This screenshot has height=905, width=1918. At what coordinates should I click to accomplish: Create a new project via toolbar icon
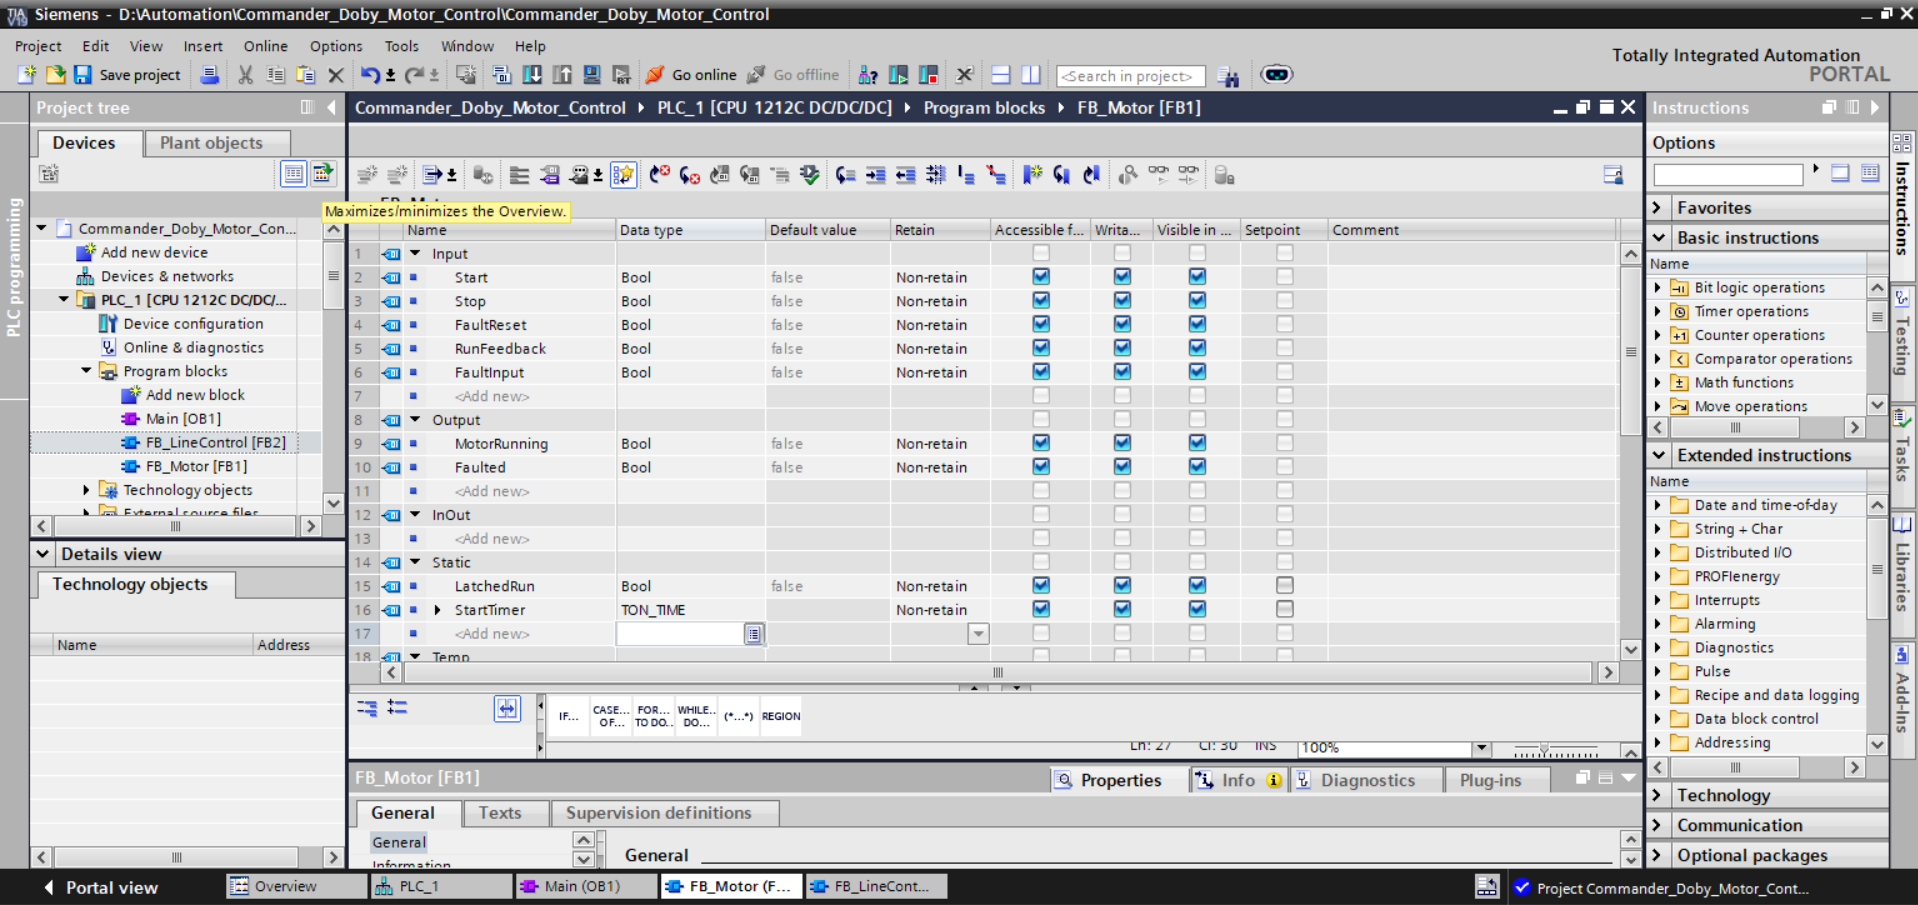point(27,75)
